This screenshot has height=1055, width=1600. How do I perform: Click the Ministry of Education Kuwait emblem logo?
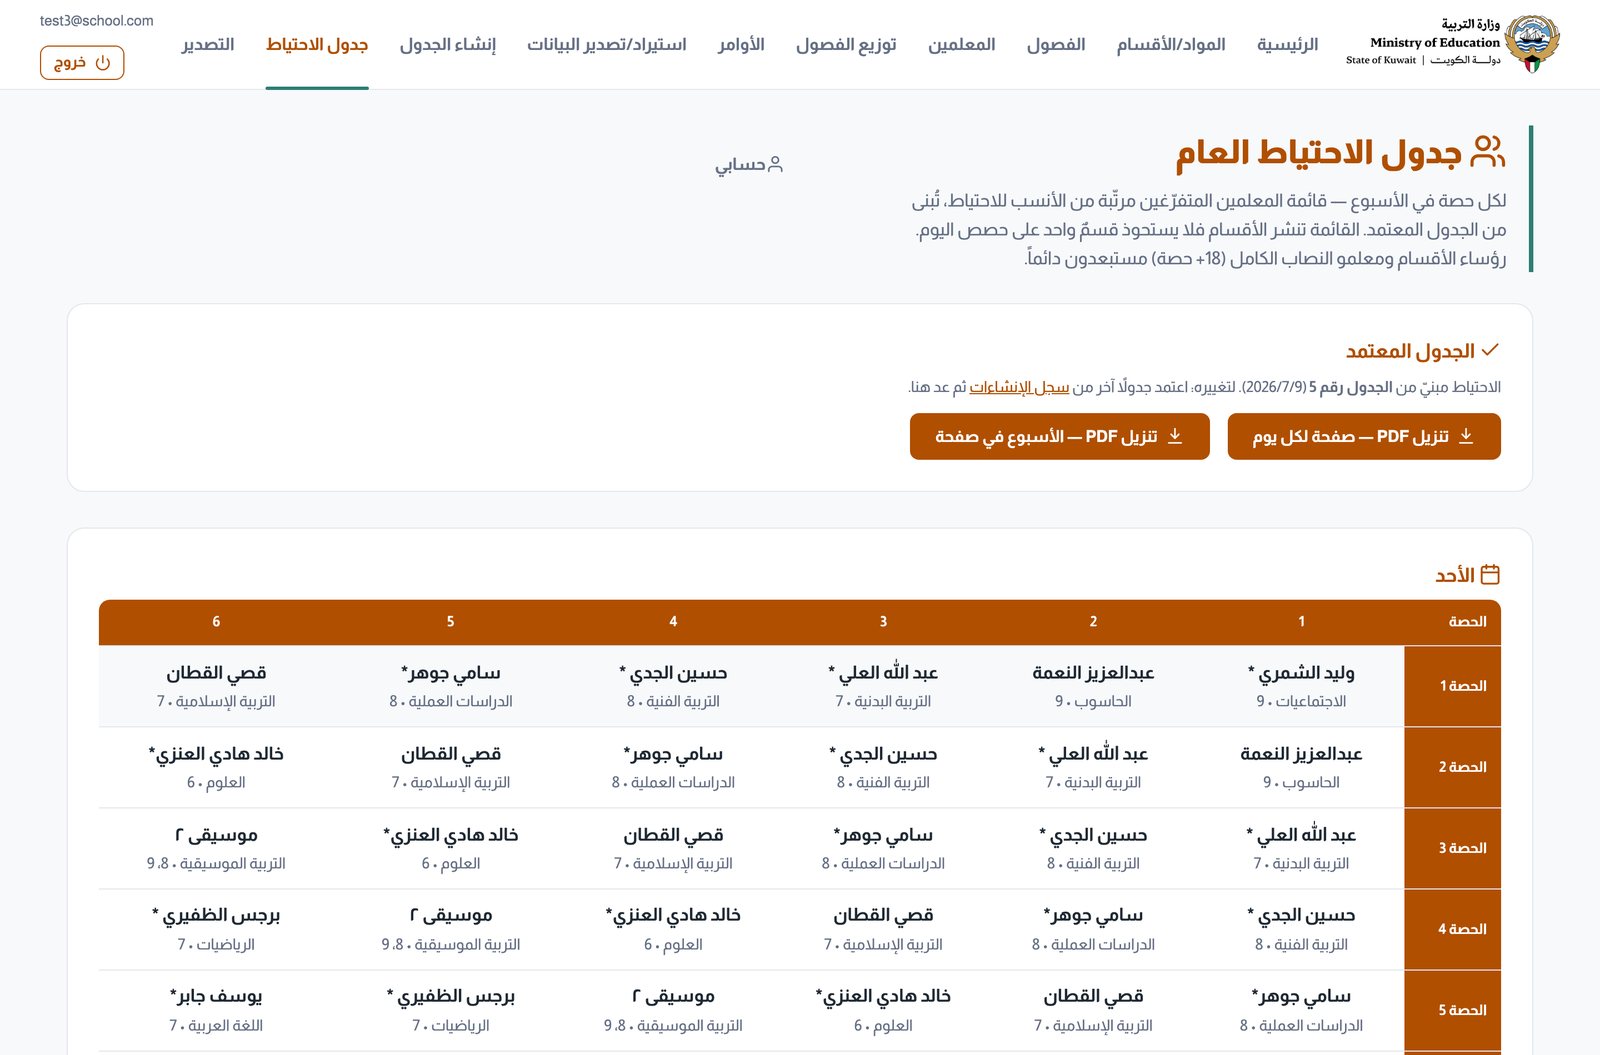[1532, 44]
